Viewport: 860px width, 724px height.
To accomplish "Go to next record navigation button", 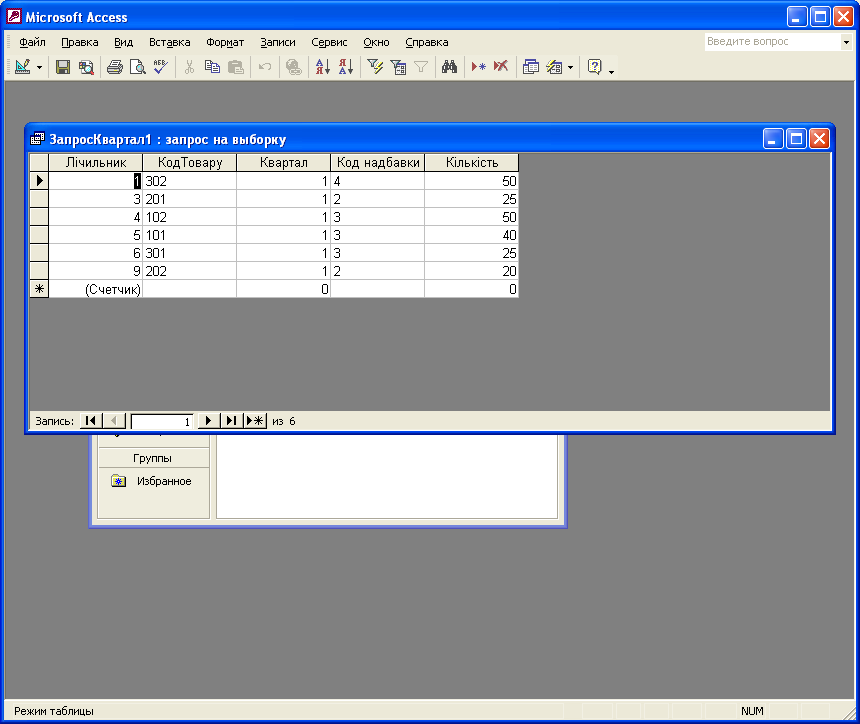I will point(208,421).
